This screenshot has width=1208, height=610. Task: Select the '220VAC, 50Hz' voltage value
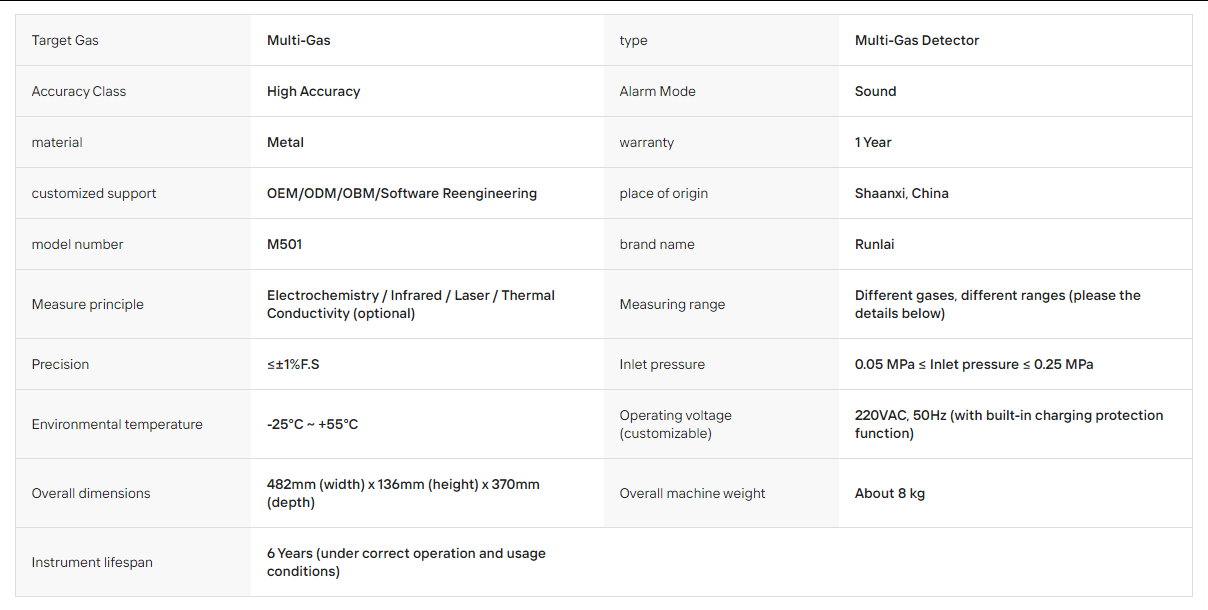[x=1009, y=424]
